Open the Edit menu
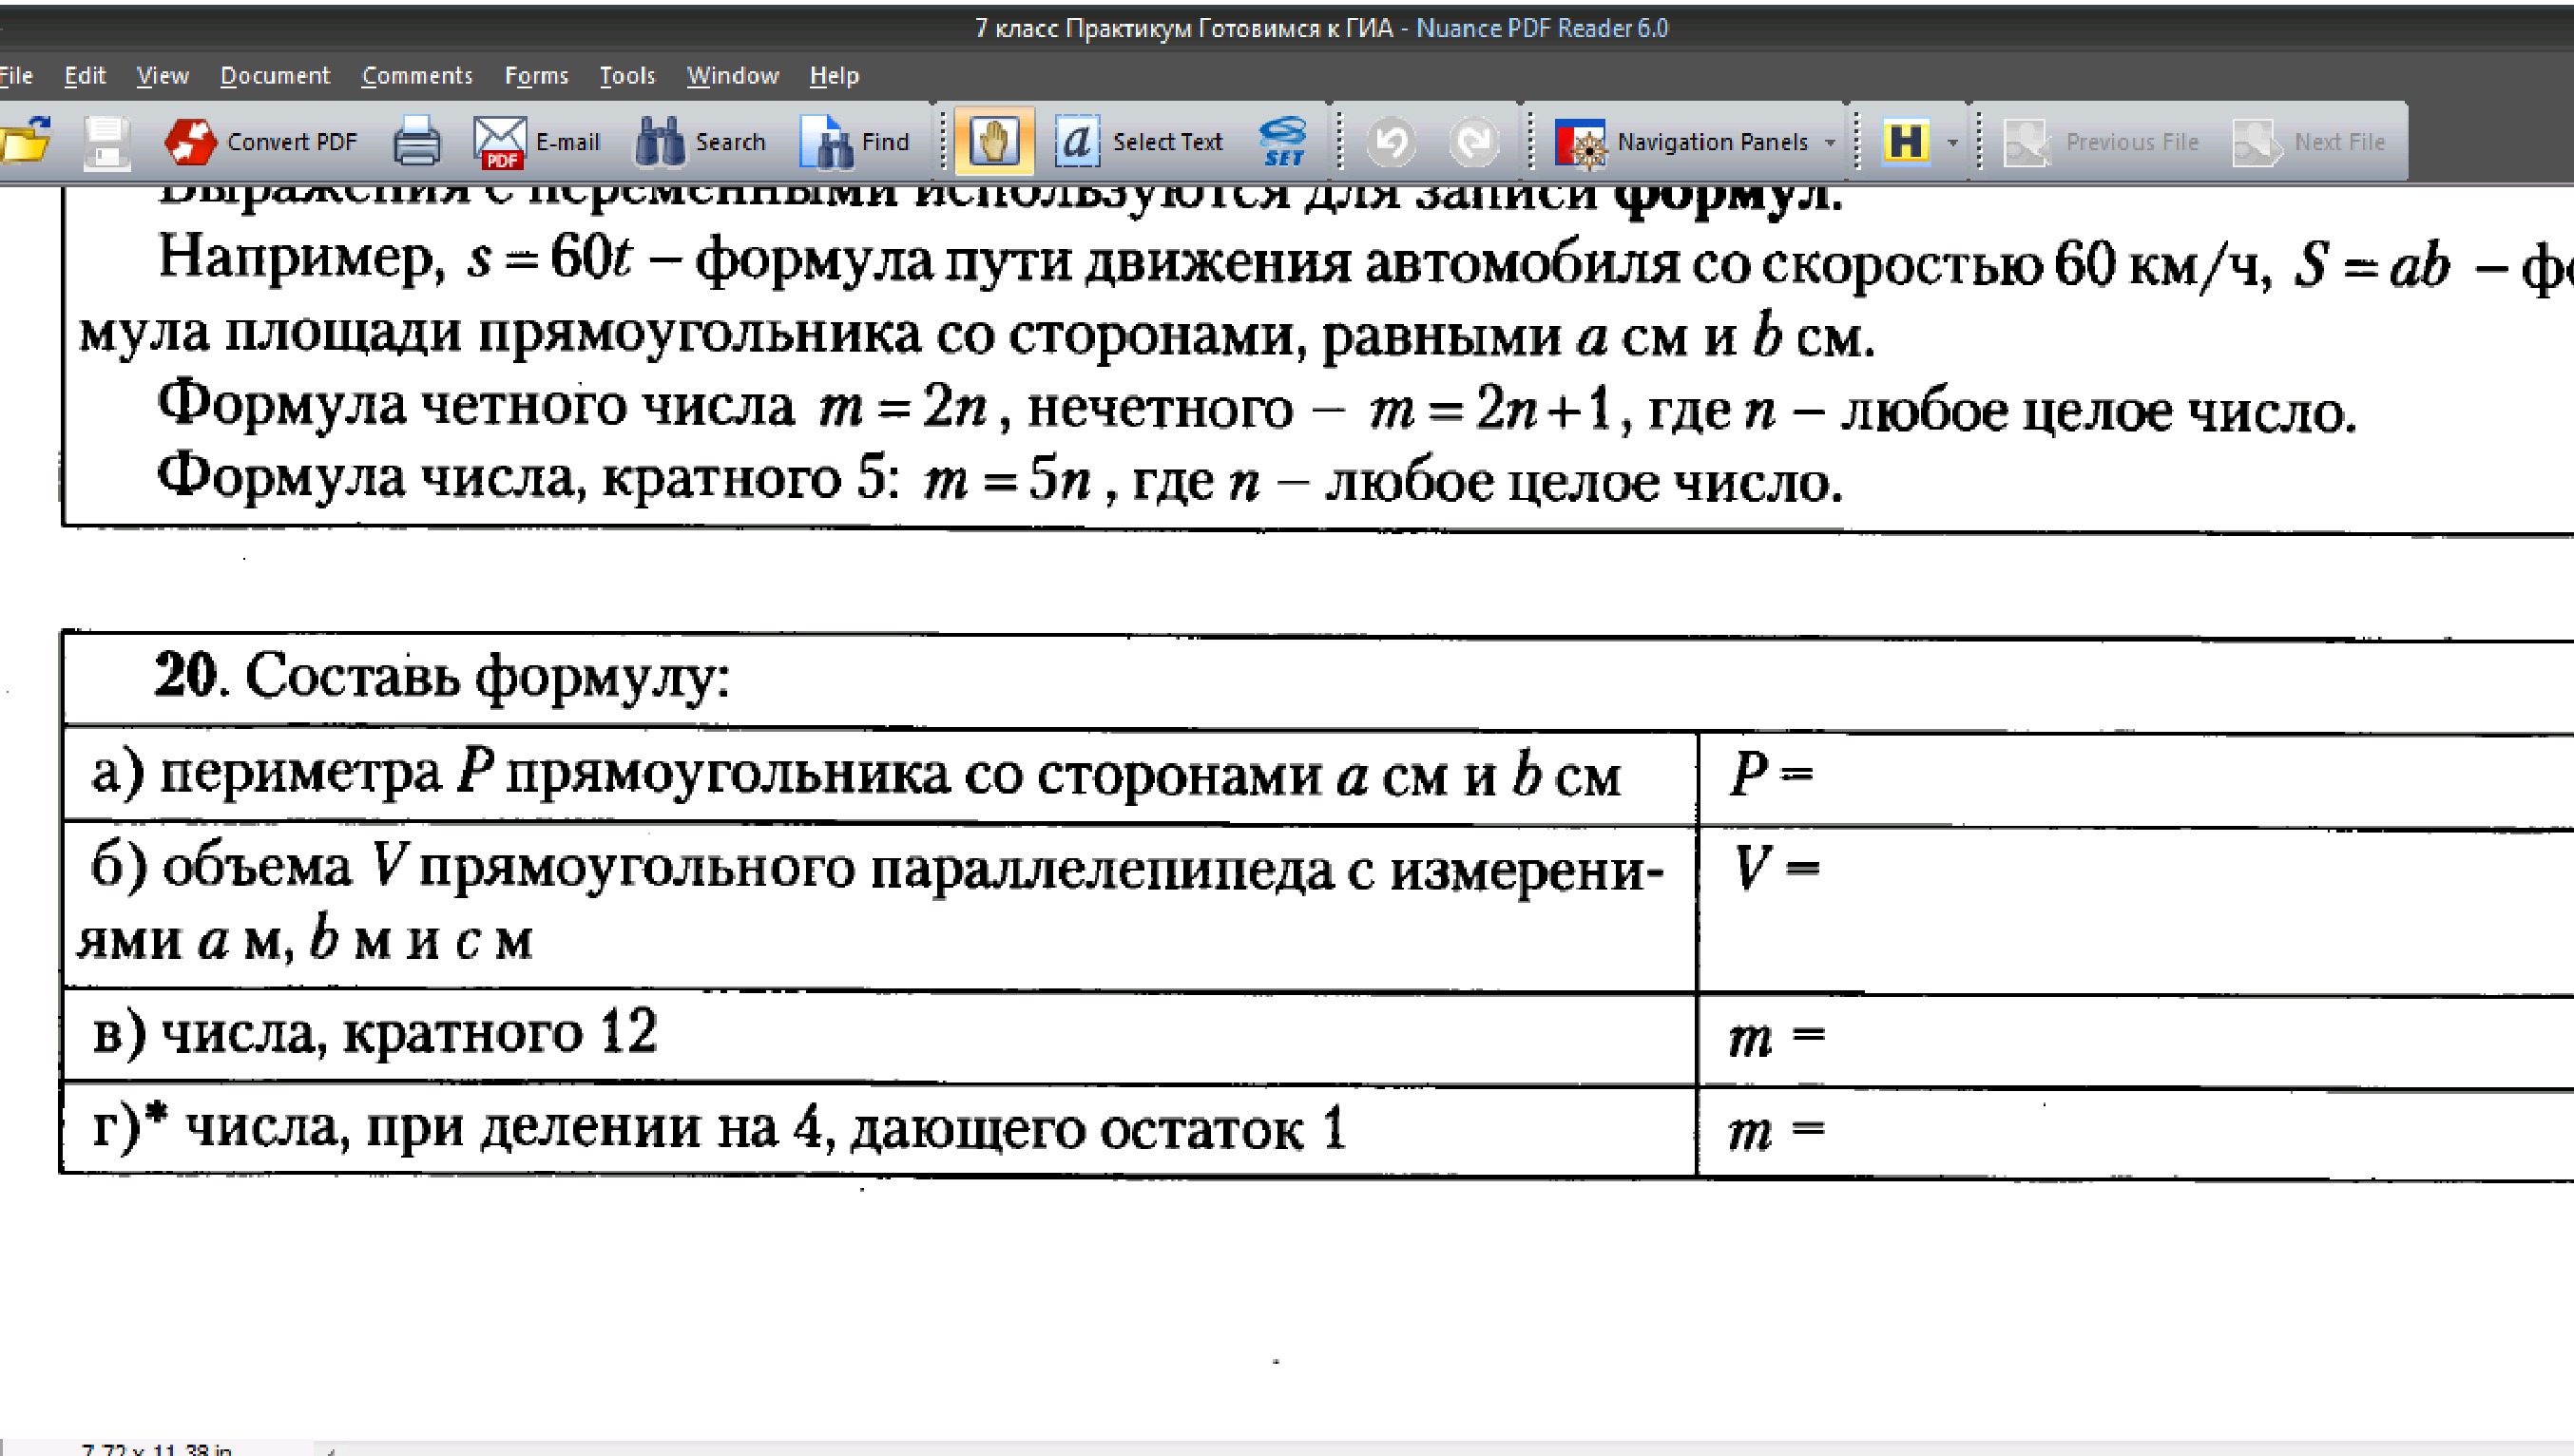This screenshot has width=2574, height=1456. (85, 76)
